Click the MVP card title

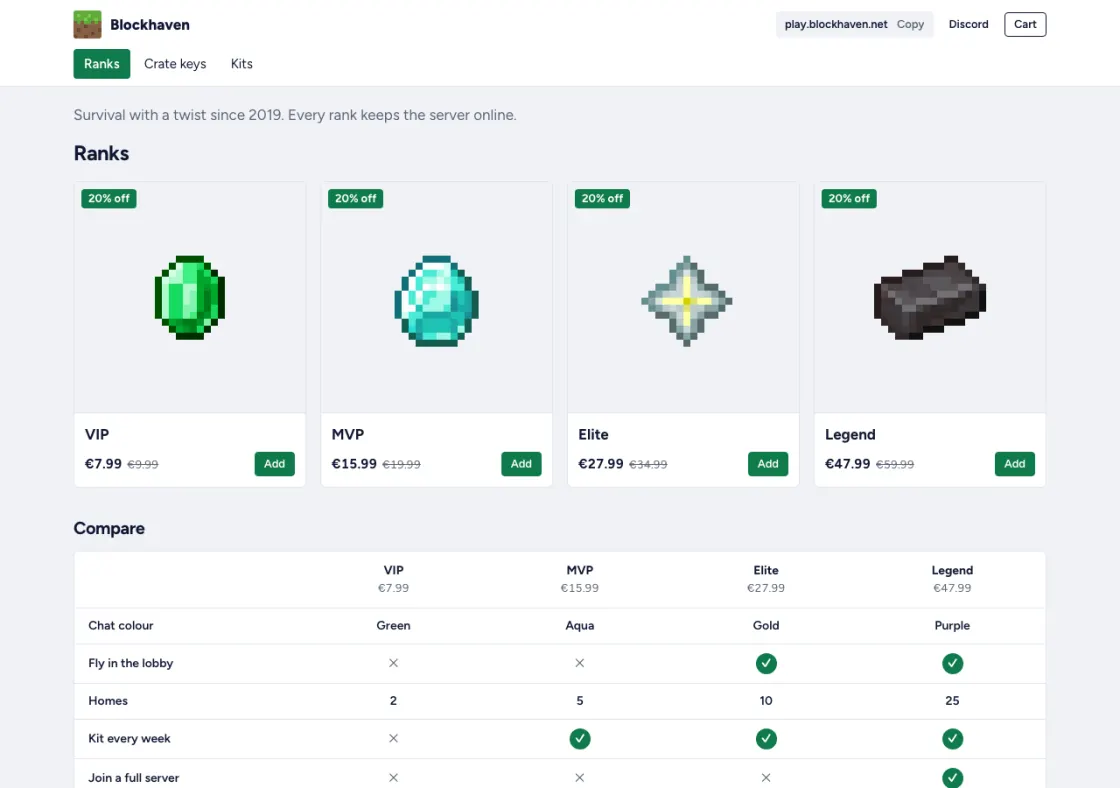[348, 434]
